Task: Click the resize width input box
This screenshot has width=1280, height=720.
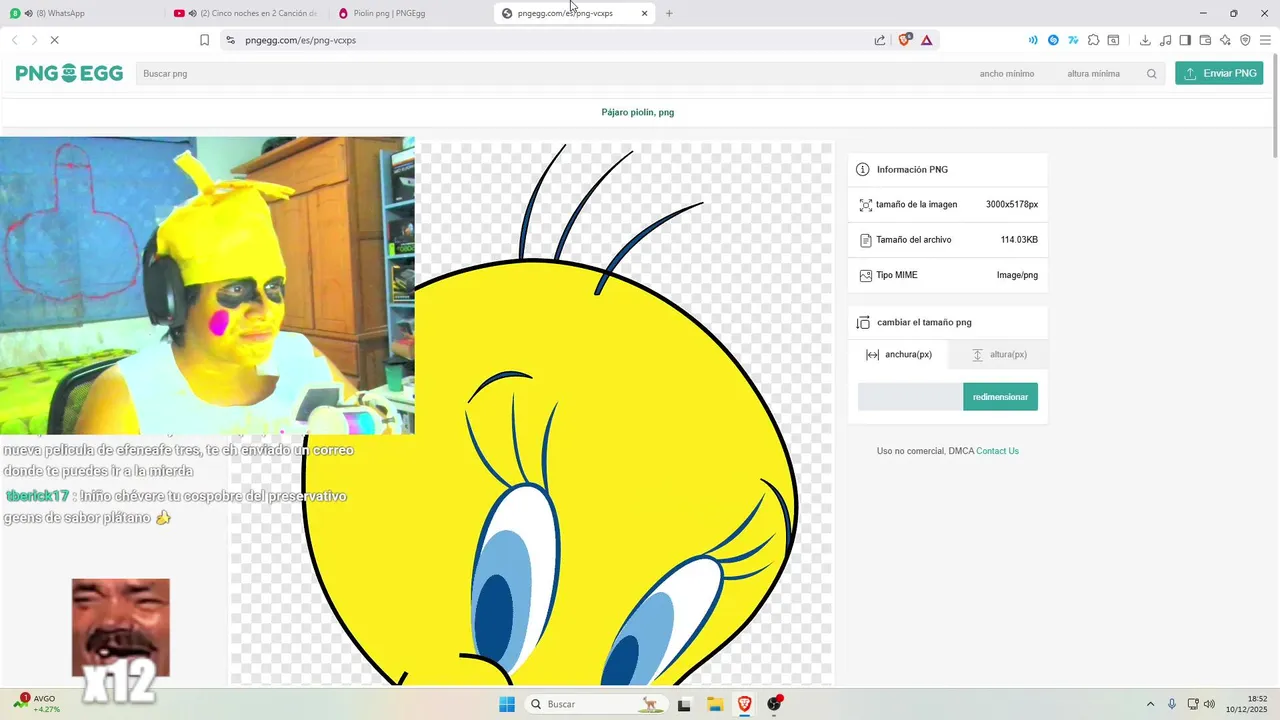Action: click(x=910, y=397)
